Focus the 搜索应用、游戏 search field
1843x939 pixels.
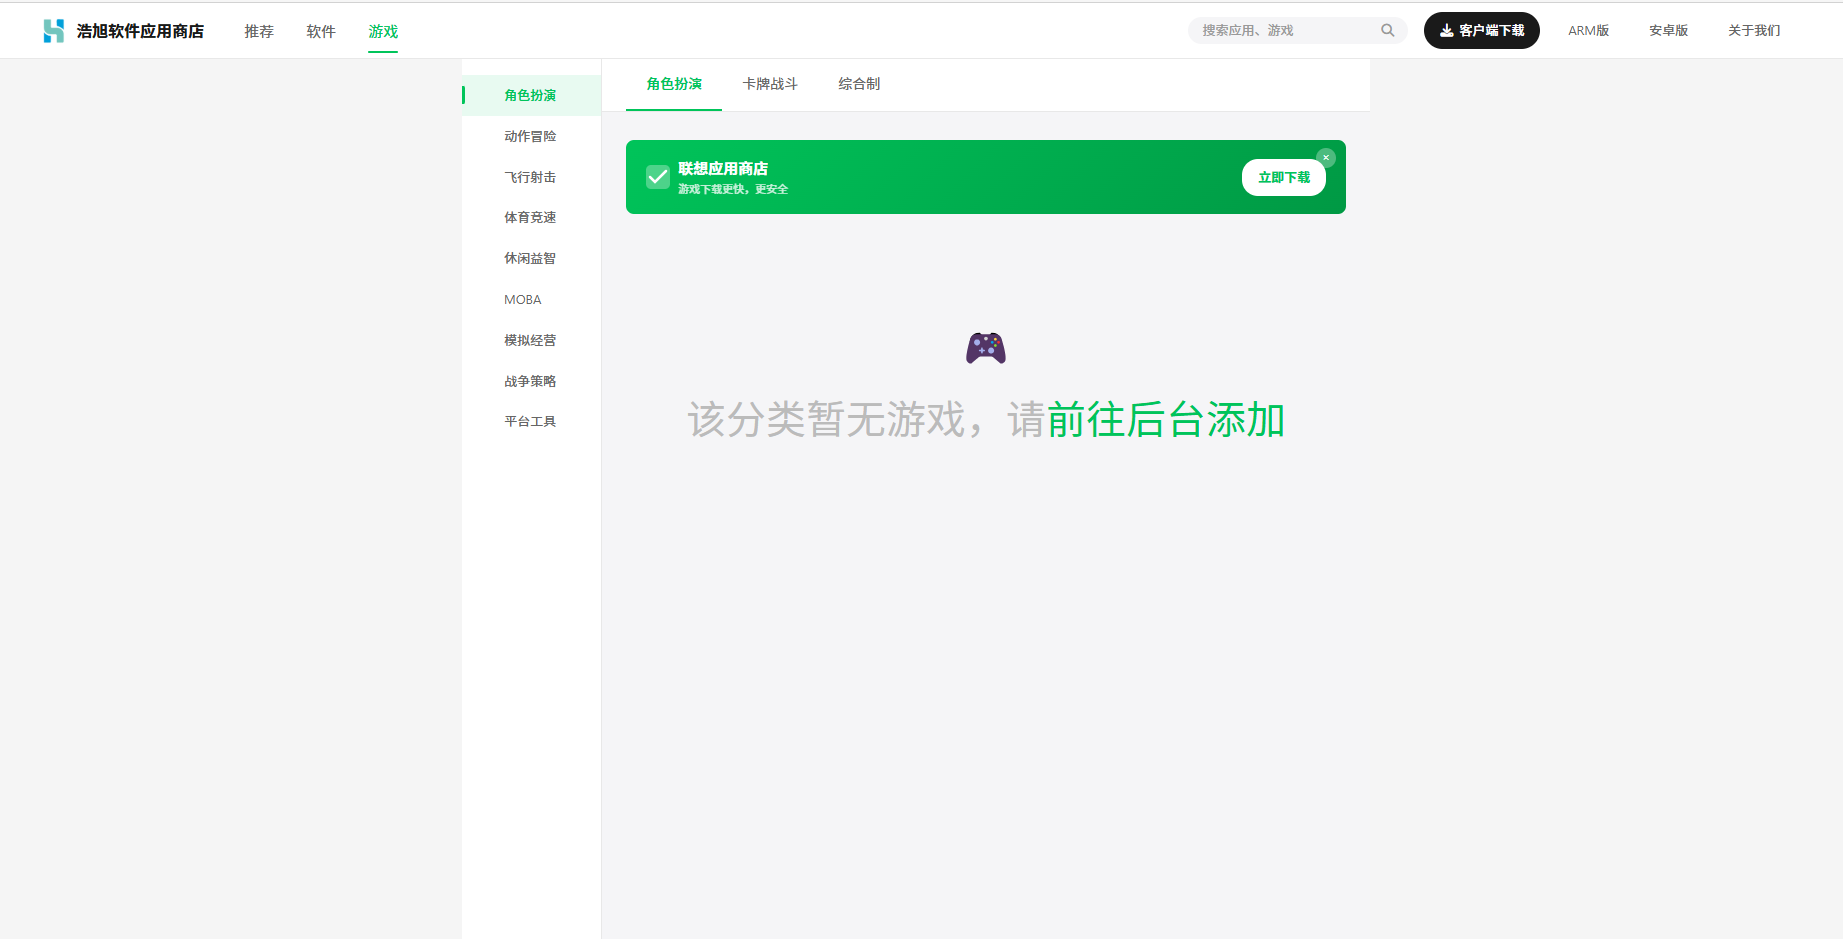pyautogui.click(x=1285, y=30)
